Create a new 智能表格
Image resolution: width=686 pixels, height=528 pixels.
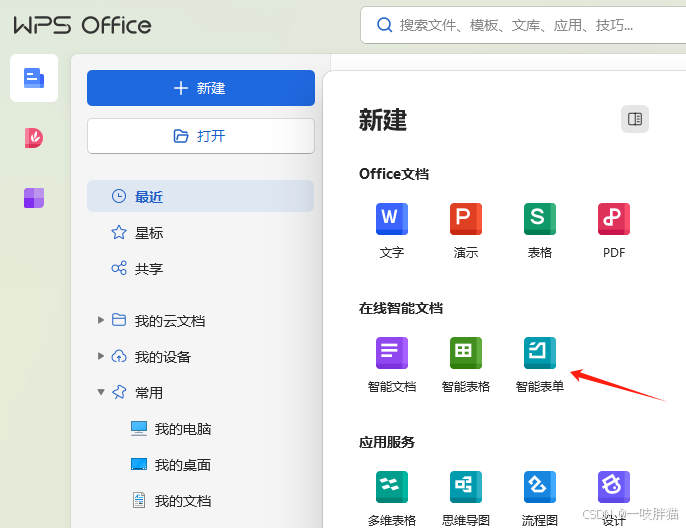[x=466, y=365]
